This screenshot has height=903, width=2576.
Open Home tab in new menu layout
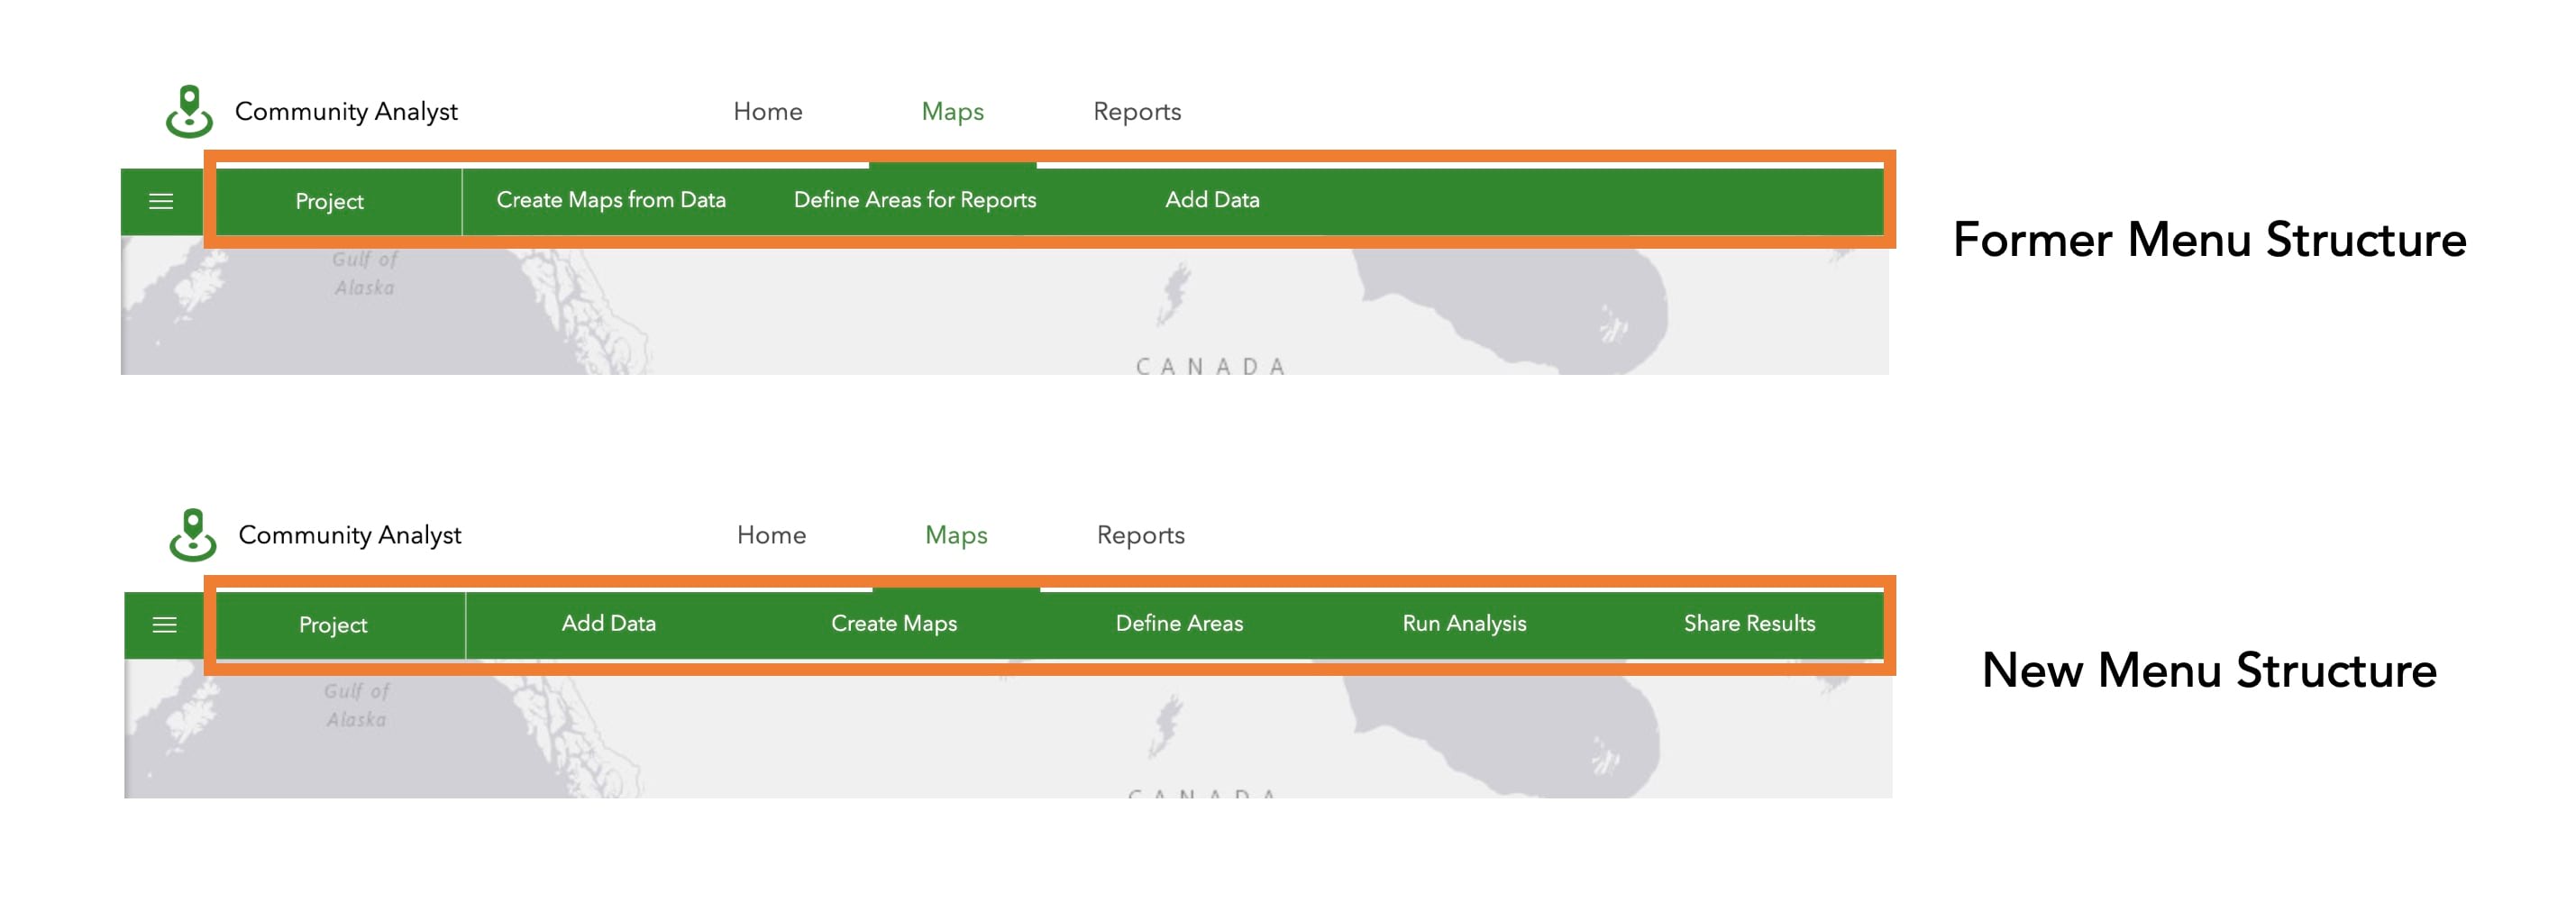point(772,535)
